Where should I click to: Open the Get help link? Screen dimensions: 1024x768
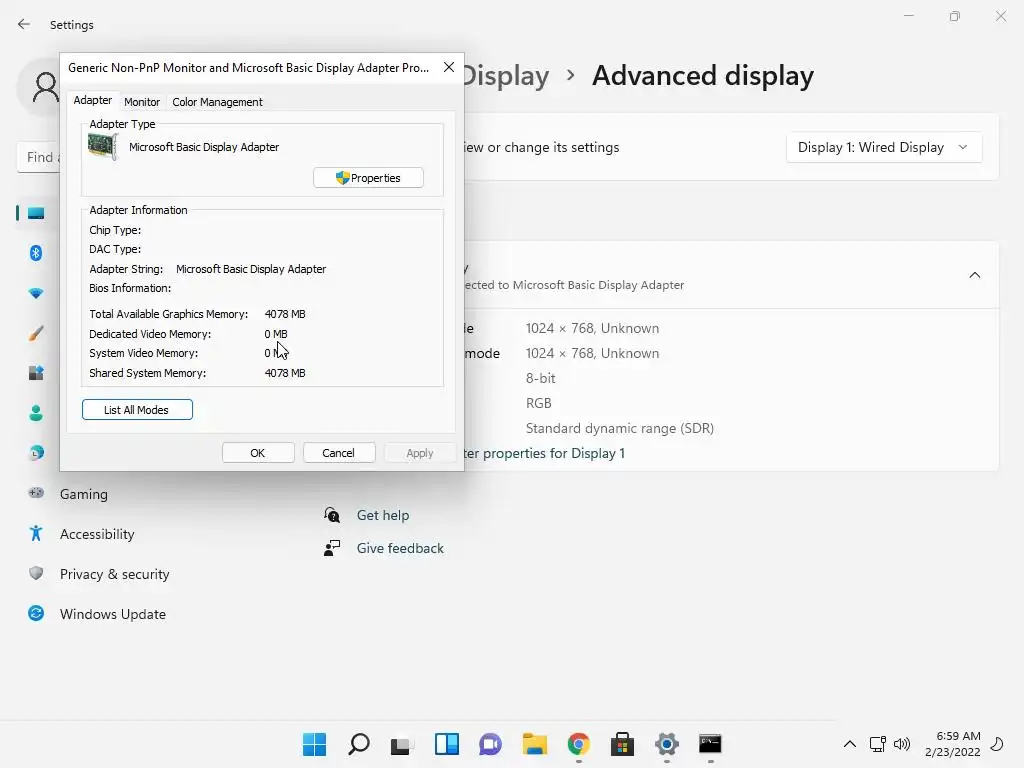383,515
